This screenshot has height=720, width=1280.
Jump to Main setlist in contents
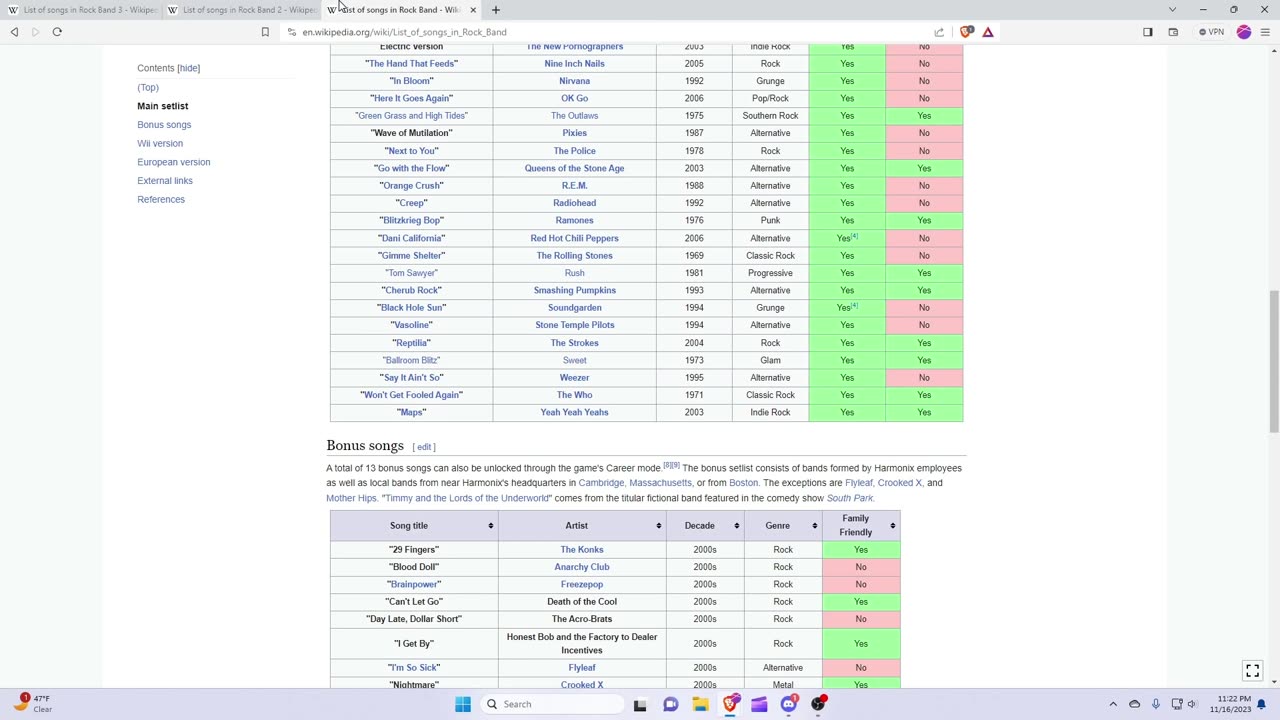[x=162, y=106]
